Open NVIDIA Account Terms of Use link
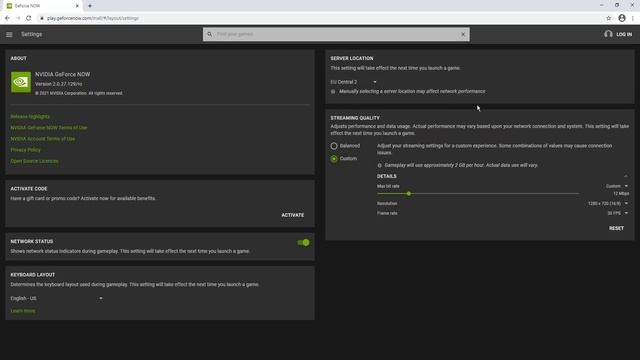 click(42, 139)
